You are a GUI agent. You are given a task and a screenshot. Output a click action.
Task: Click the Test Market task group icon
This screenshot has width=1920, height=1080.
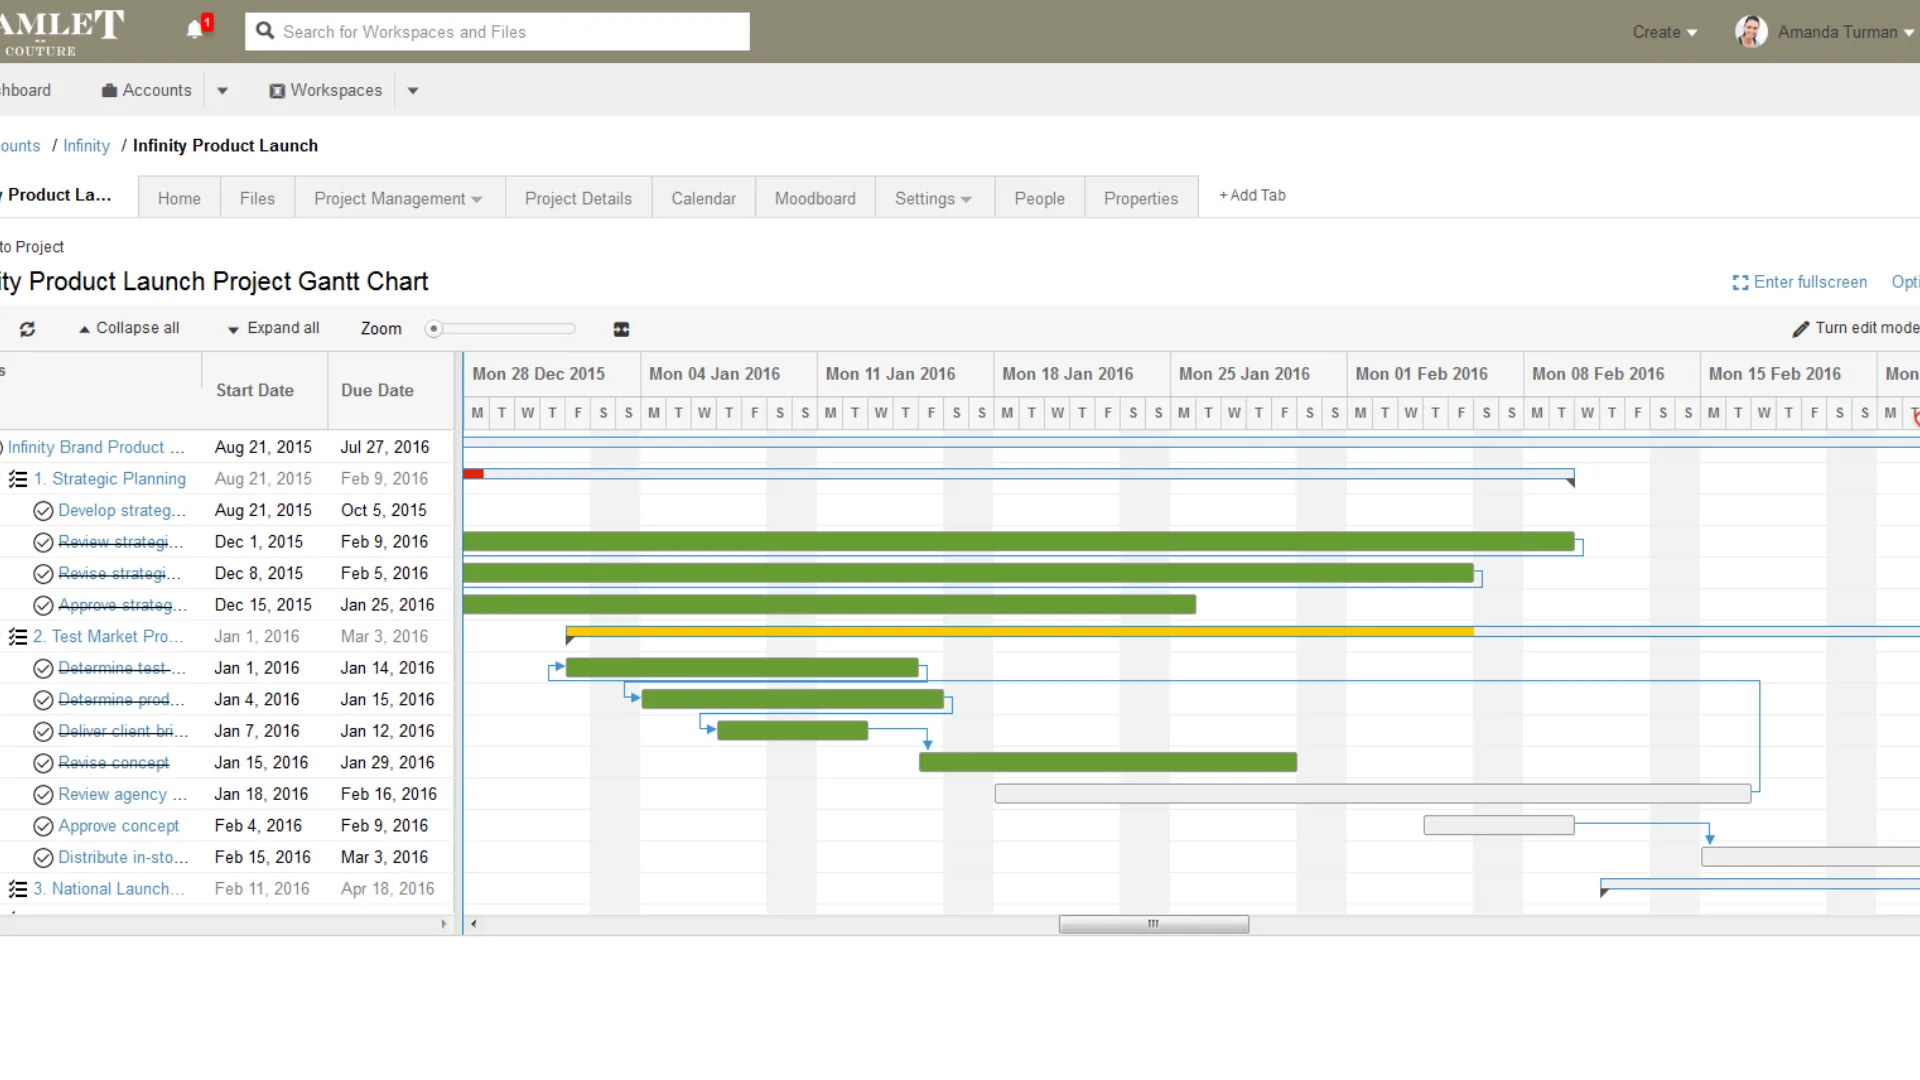(x=18, y=637)
